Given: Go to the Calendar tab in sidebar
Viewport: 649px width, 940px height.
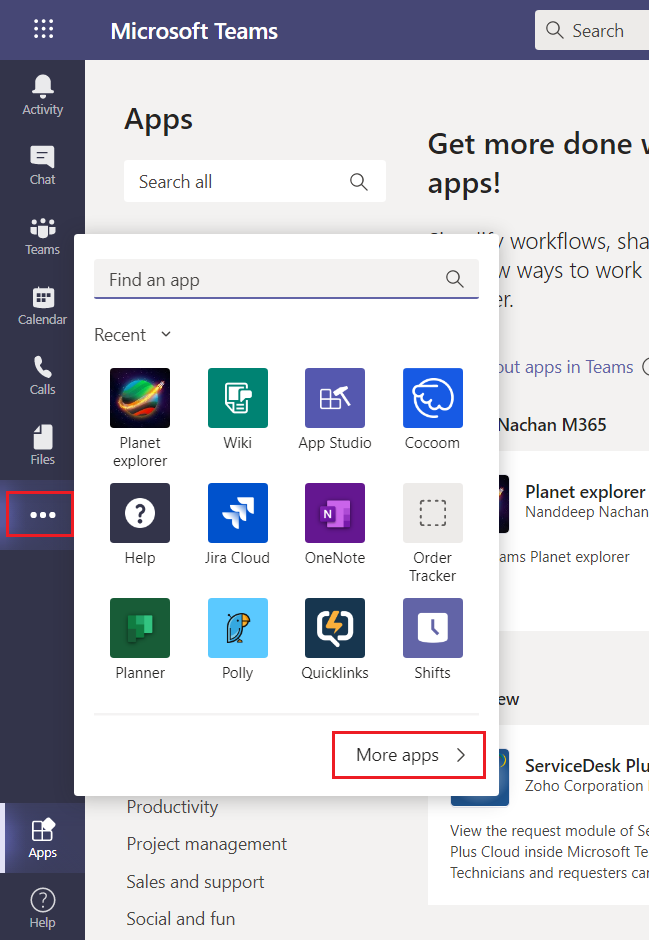Looking at the screenshot, I should [42, 306].
